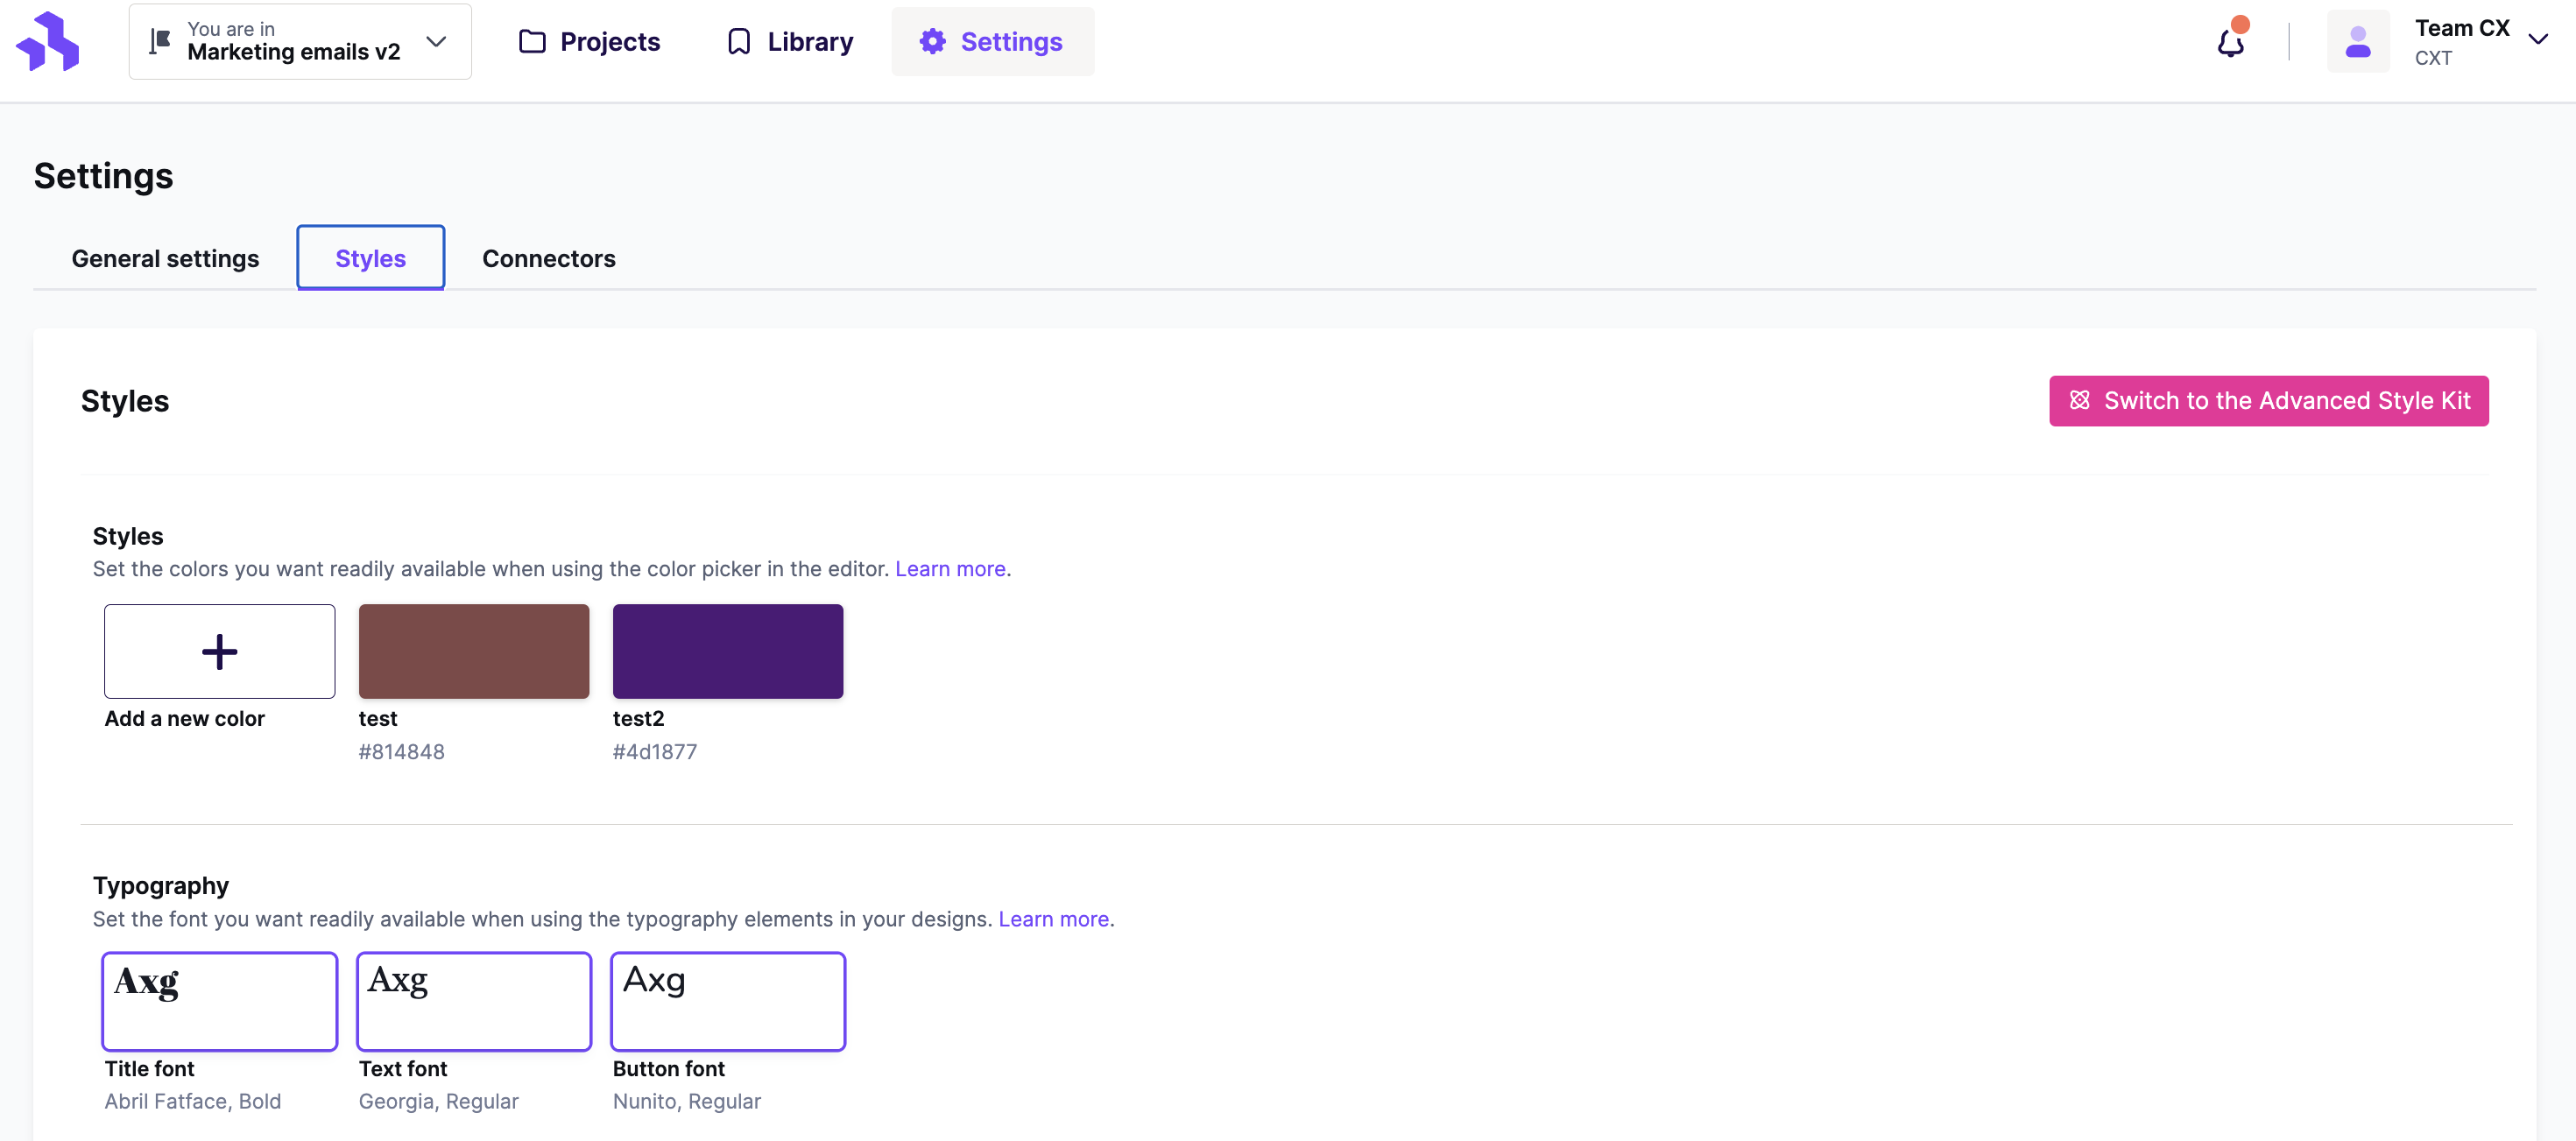Edit the Text font preview box
This screenshot has height=1141, width=2576.
(474, 1001)
